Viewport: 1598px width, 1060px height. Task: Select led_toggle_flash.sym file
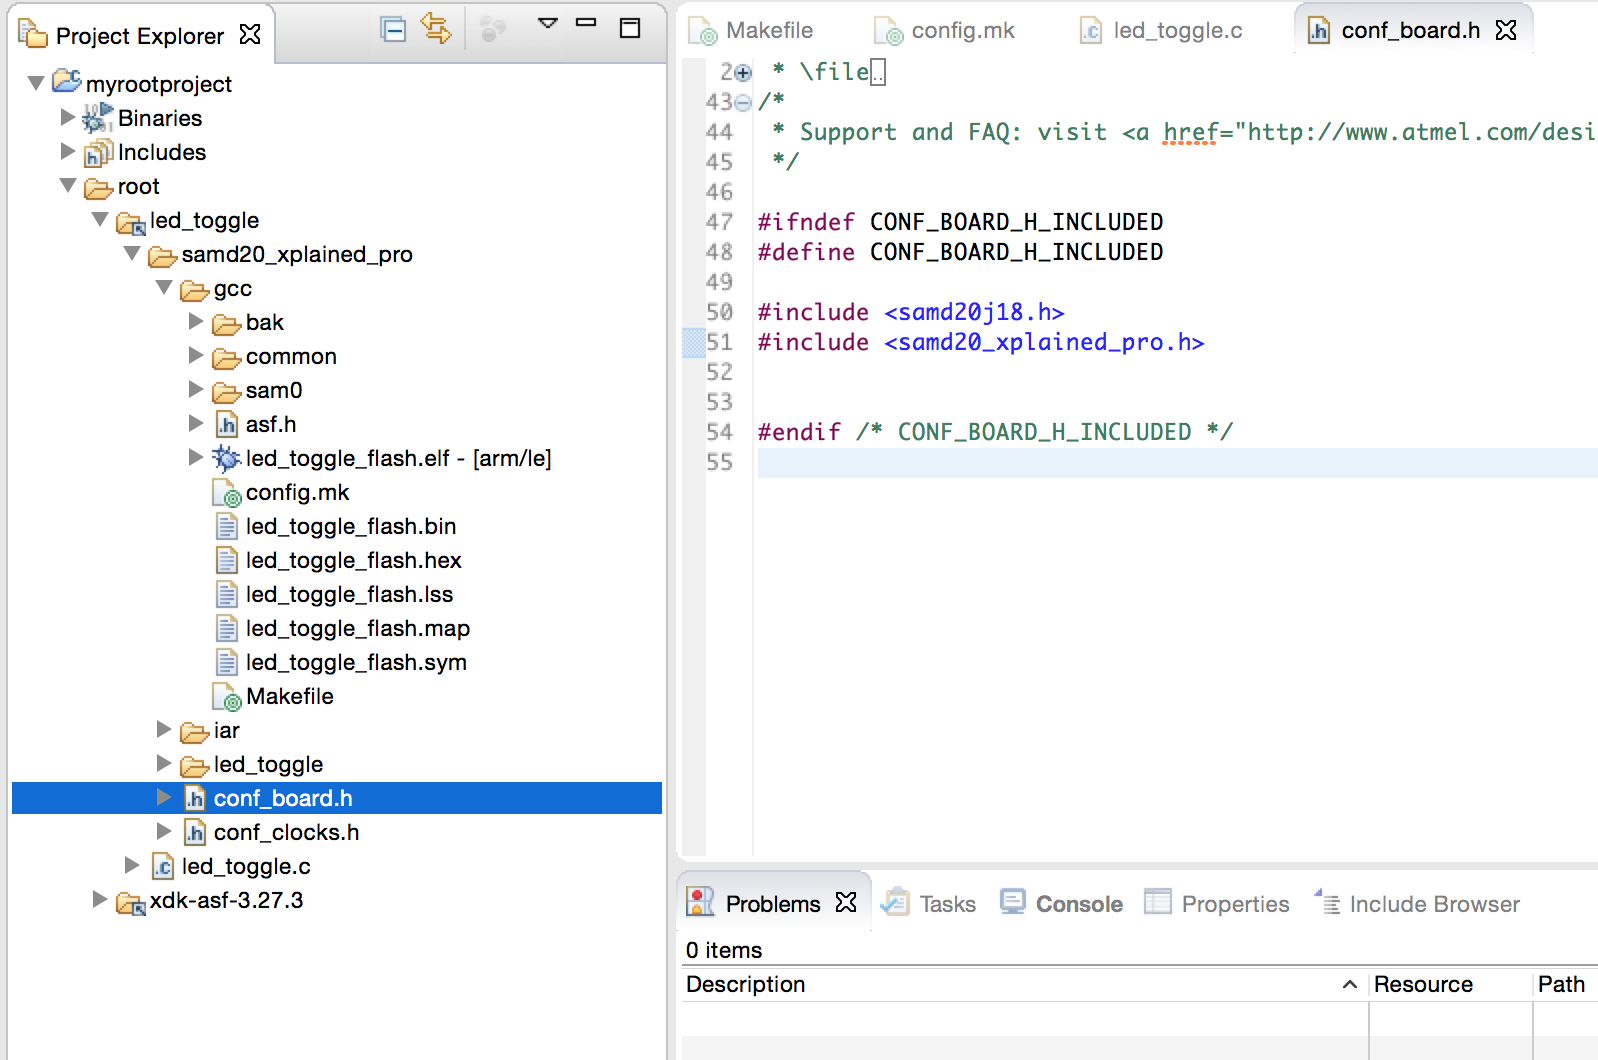click(x=356, y=662)
